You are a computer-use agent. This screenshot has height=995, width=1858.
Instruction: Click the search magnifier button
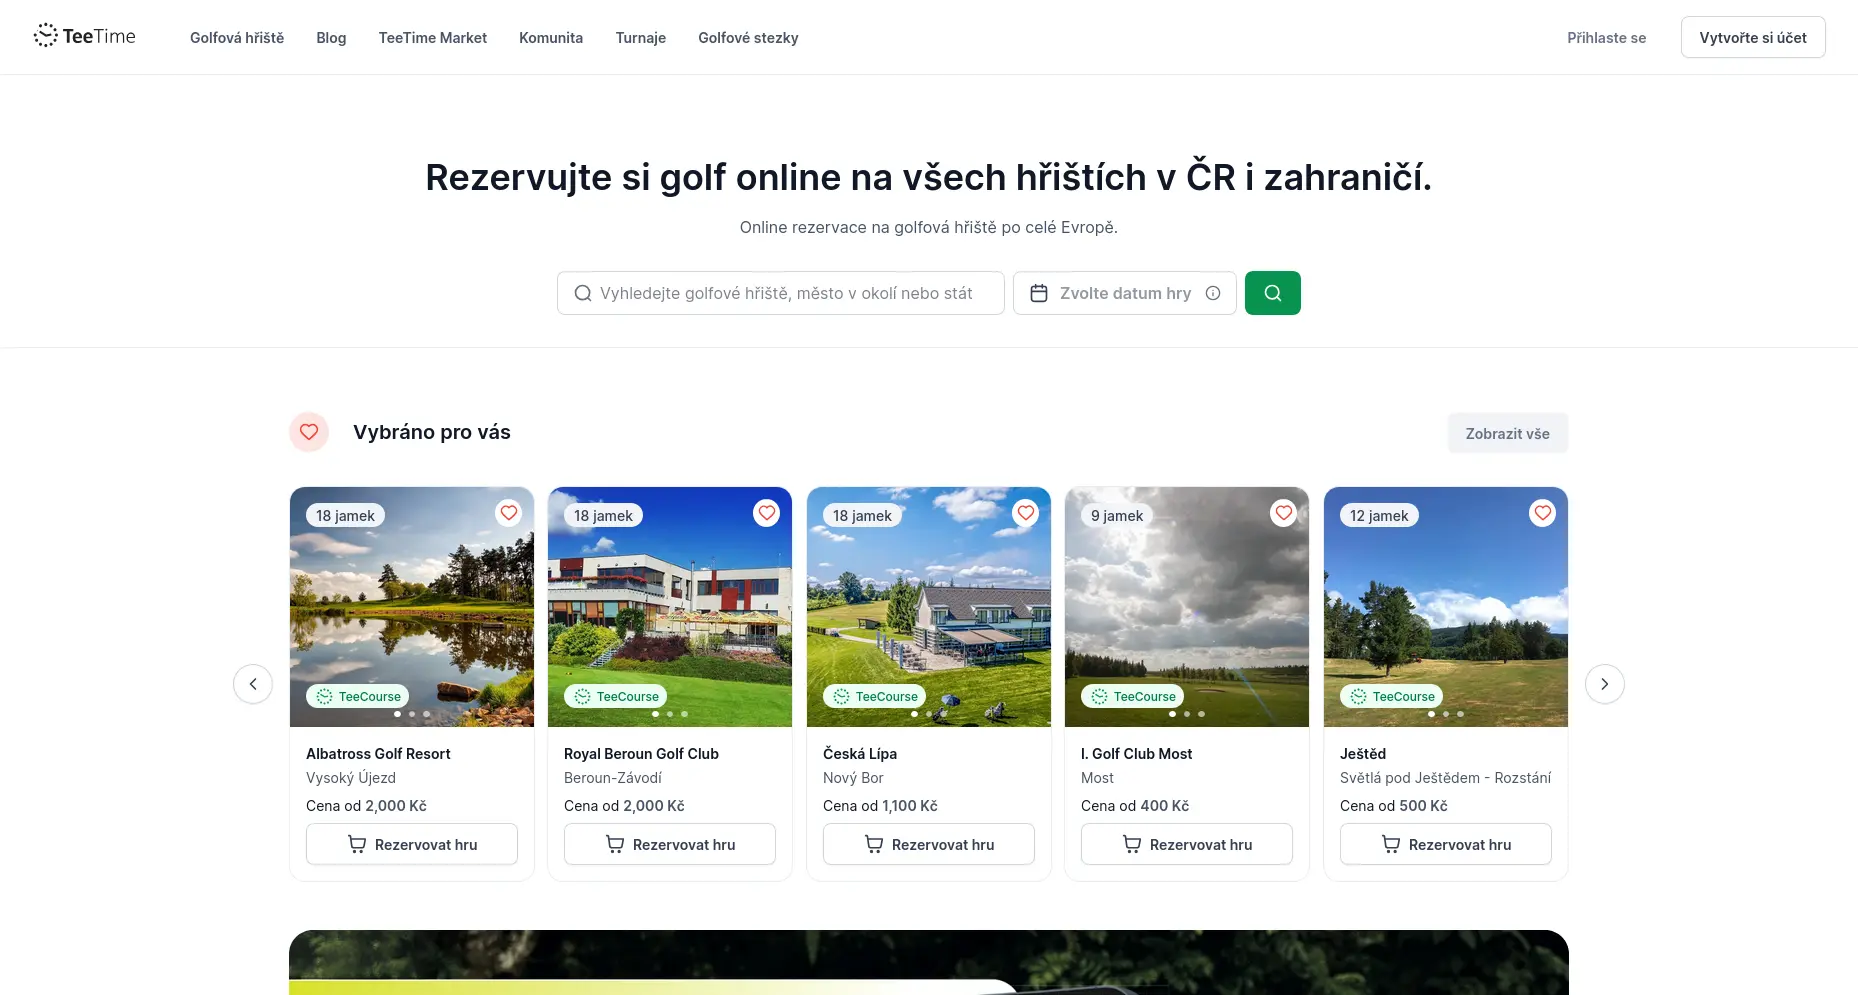[1272, 292]
